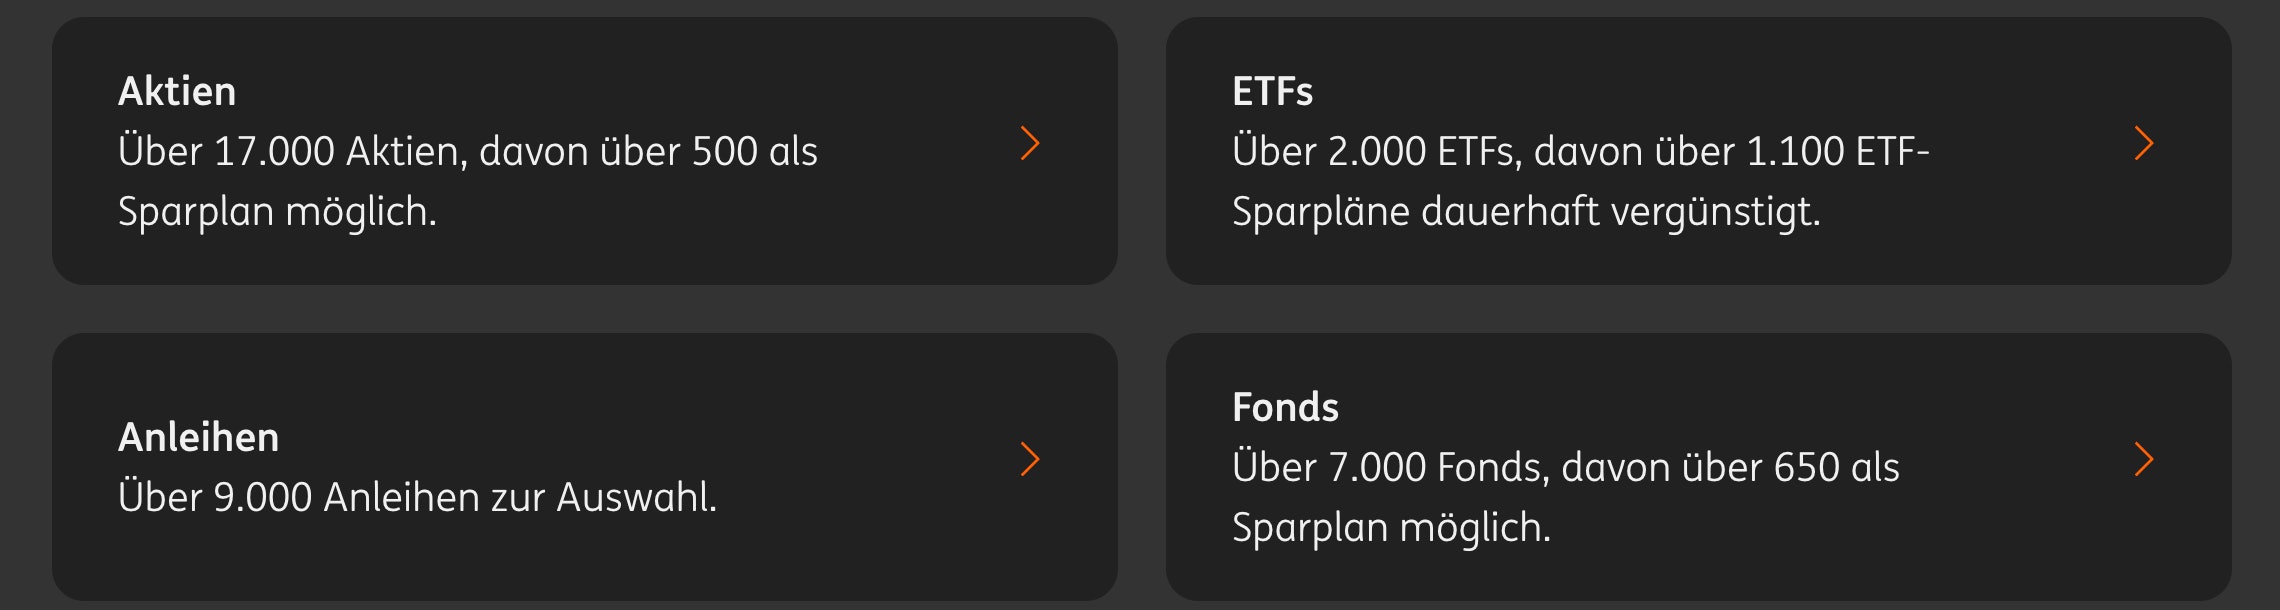The height and width of the screenshot is (610, 2280).
Task: Select the Anleihen heading
Action: point(198,438)
